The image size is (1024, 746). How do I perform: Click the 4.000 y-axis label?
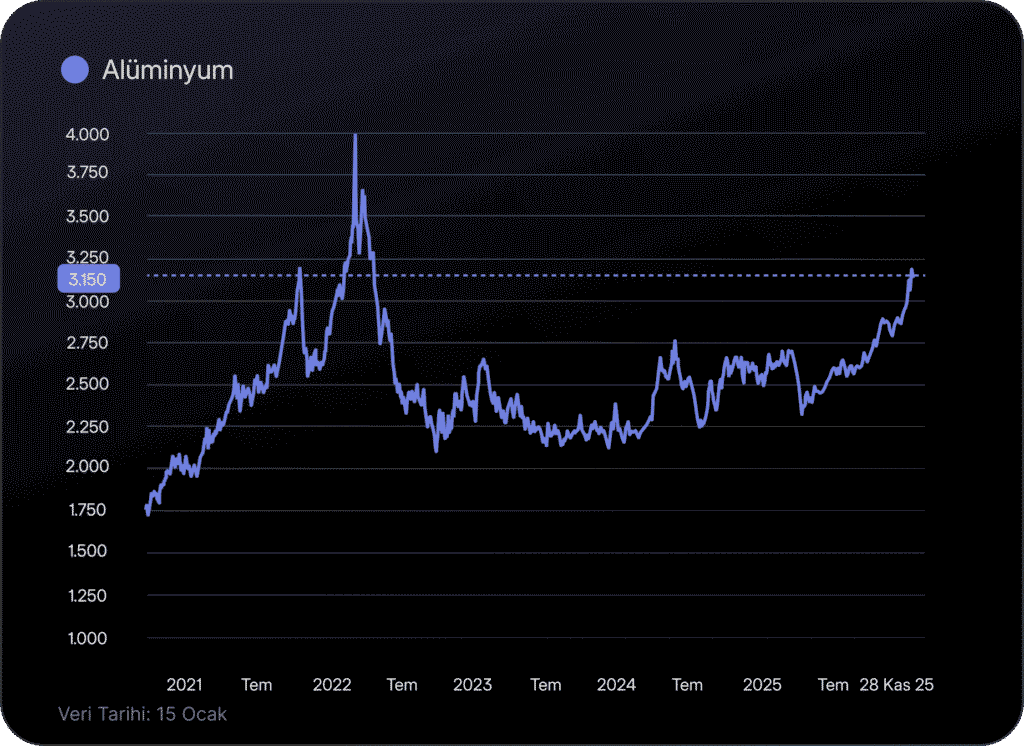coord(88,134)
